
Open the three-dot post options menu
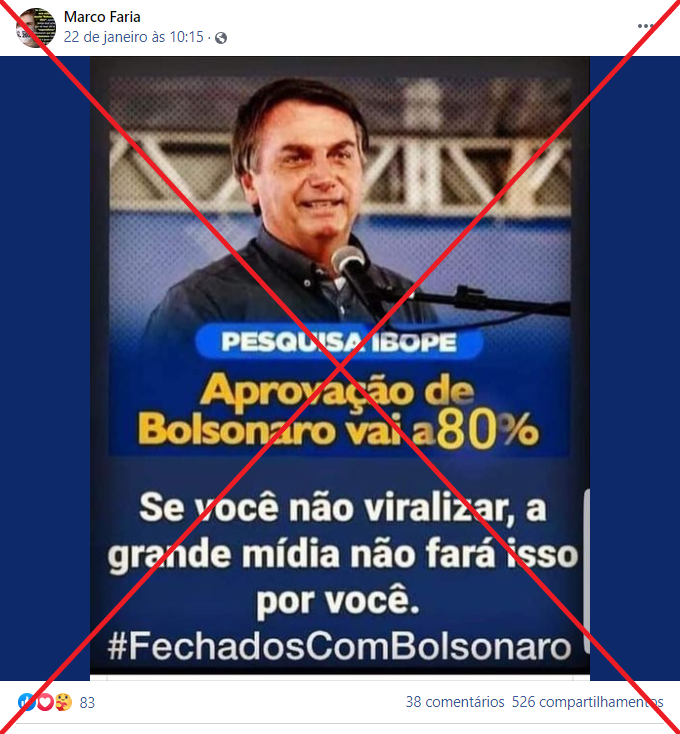pyautogui.click(x=645, y=26)
